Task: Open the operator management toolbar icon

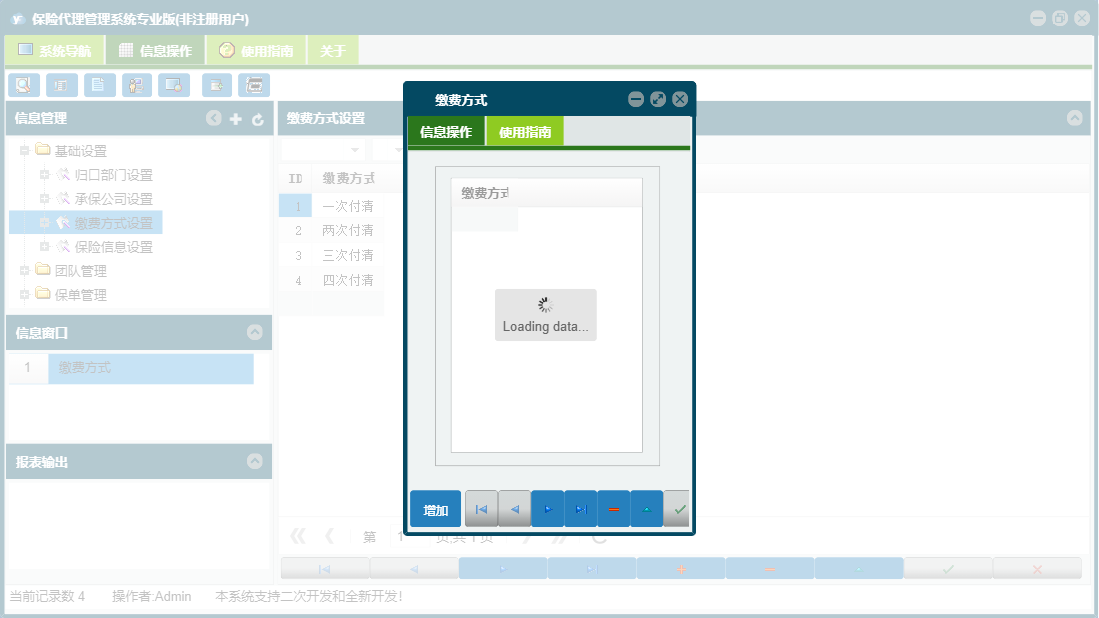Action: tap(136, 85)
